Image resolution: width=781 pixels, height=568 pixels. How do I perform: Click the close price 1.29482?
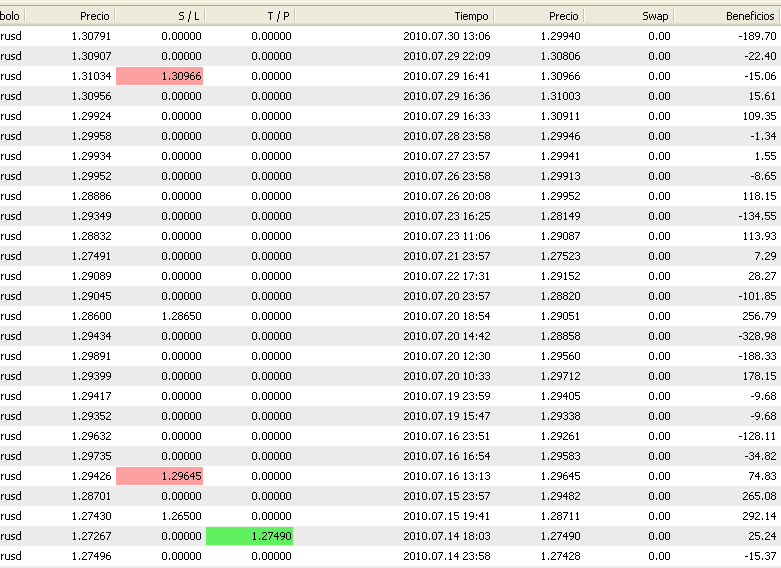coord(560,496)
